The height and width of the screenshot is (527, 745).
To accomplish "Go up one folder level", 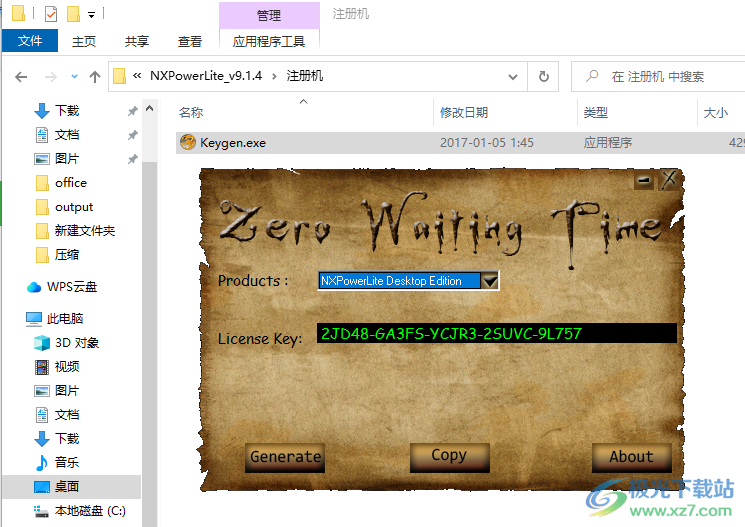I will click(x=95, y=77).
